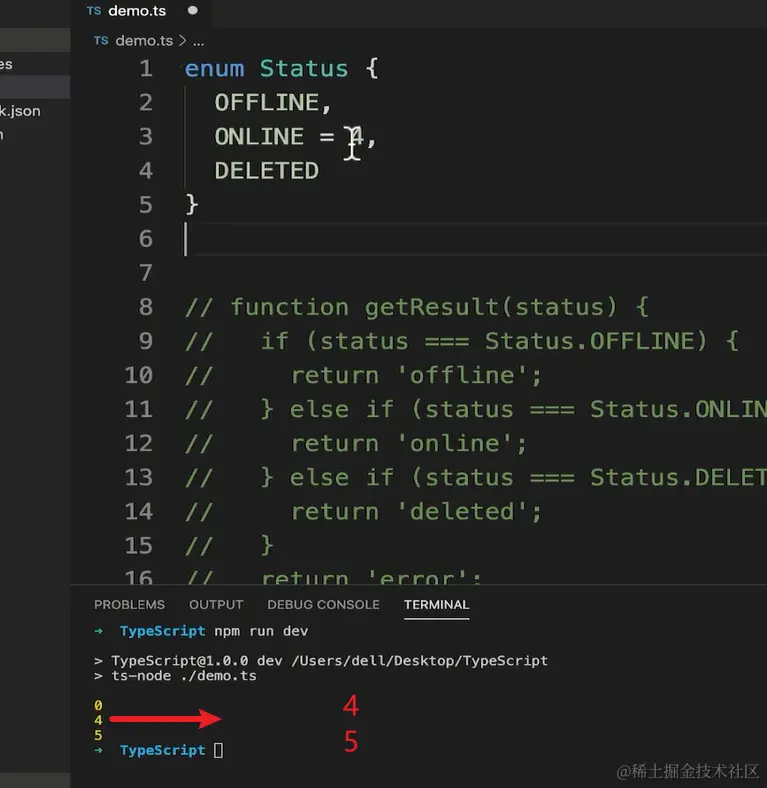Image resolution: width=767 pixels, height=788 pixels.
Task: Click line number 1 in the gutter
Action: [146, 69]
